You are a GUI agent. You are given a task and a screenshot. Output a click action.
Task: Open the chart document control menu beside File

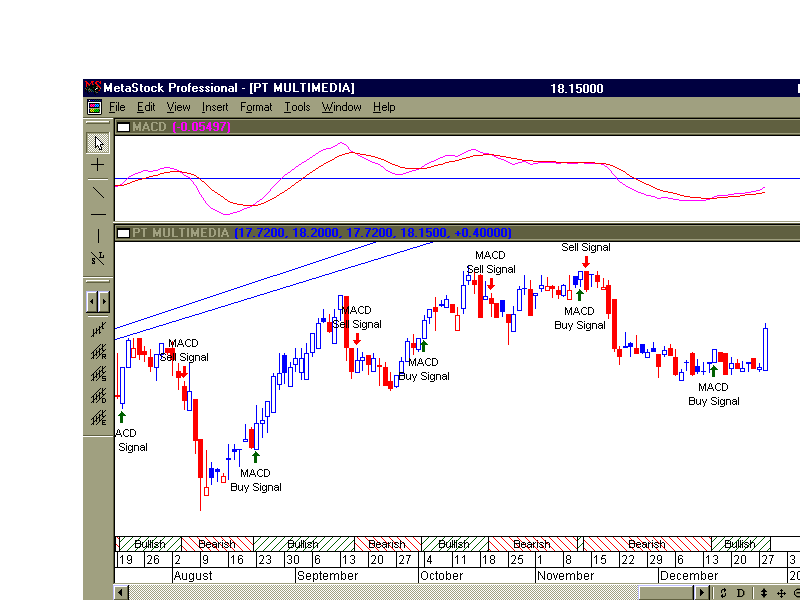coord(95,107)
